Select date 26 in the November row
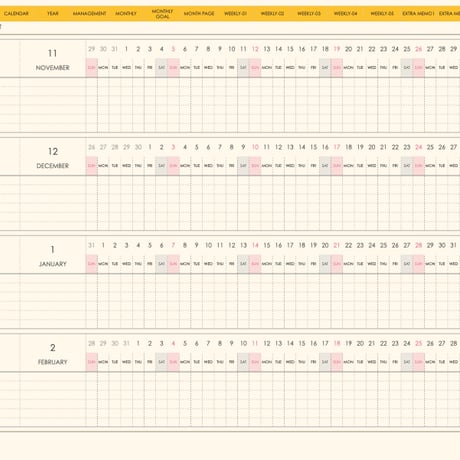 click(x=419, y=49)
